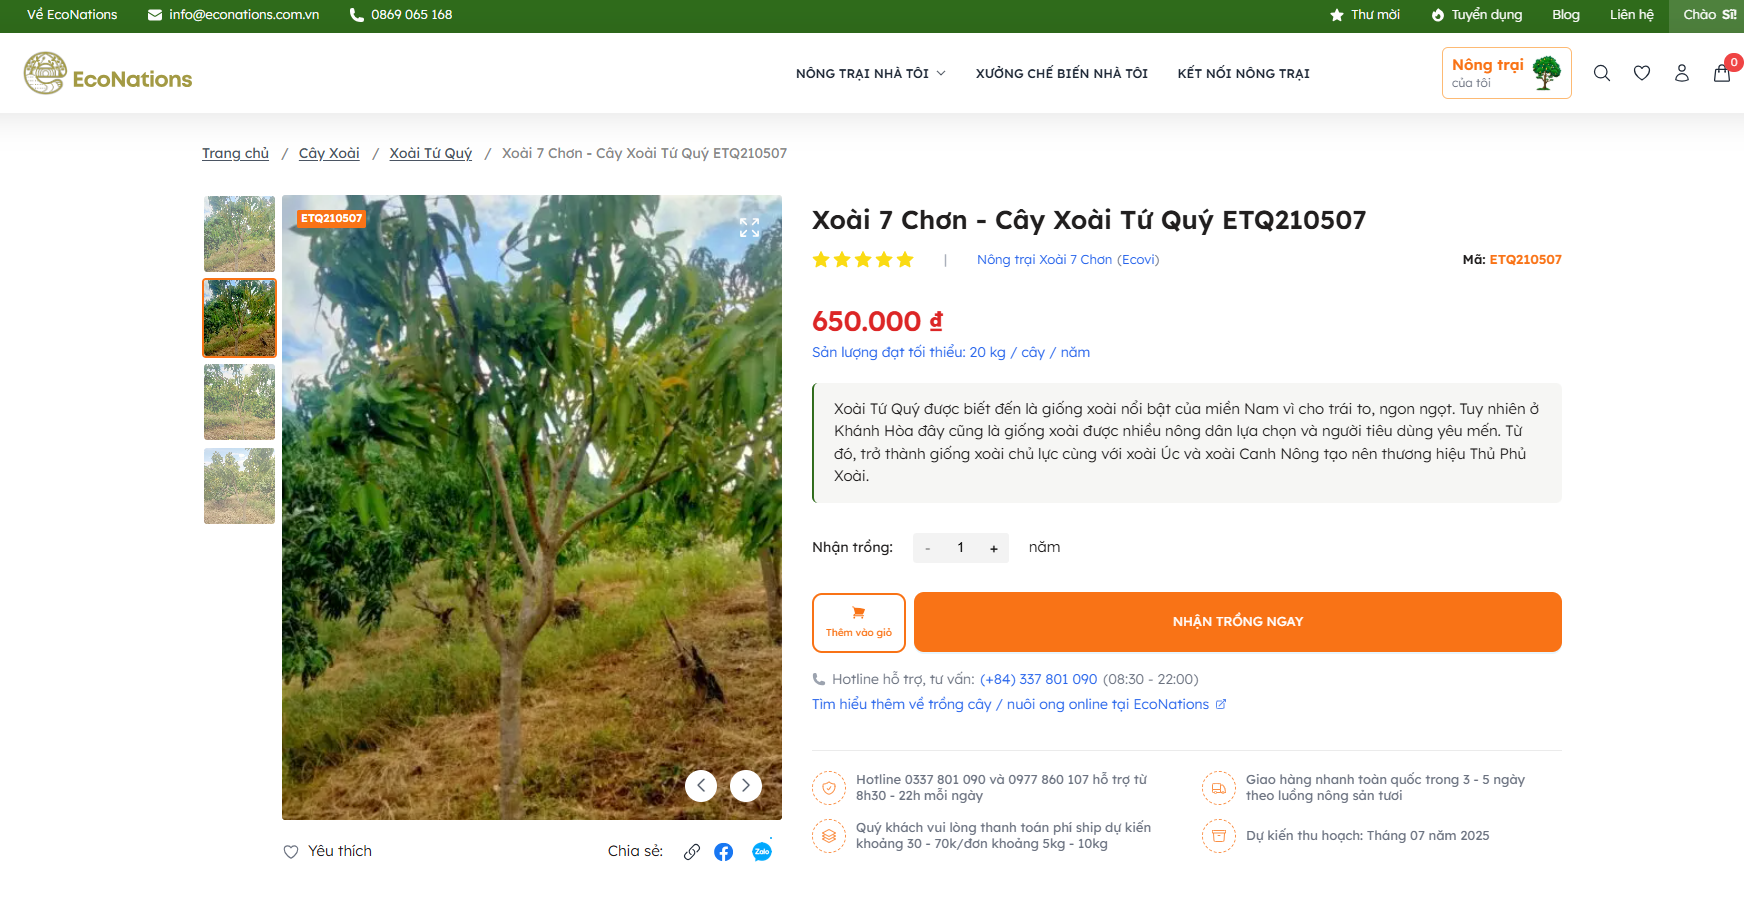The height and width of the screenshot is (898, 1744).
Task: Open the search icon in header
Action: (x=1602, y=73)
